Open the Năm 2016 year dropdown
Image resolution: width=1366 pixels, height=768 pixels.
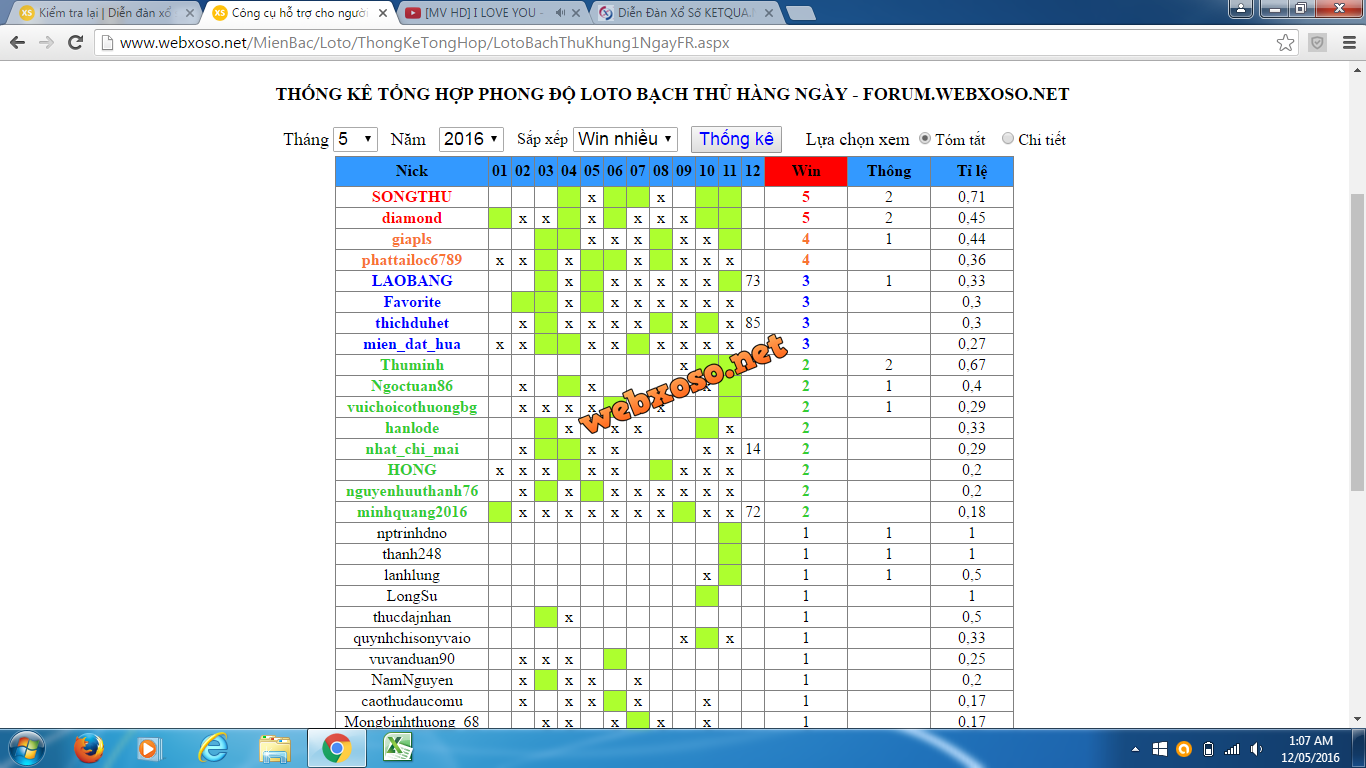[472, 139]
